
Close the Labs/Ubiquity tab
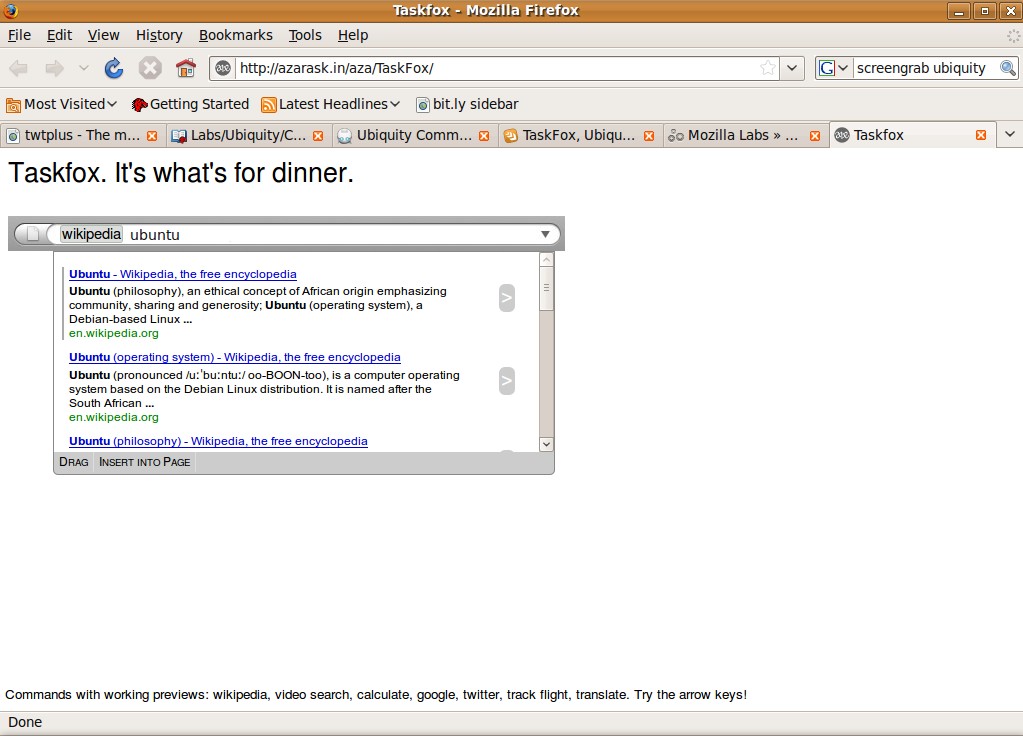coord(318,136)
